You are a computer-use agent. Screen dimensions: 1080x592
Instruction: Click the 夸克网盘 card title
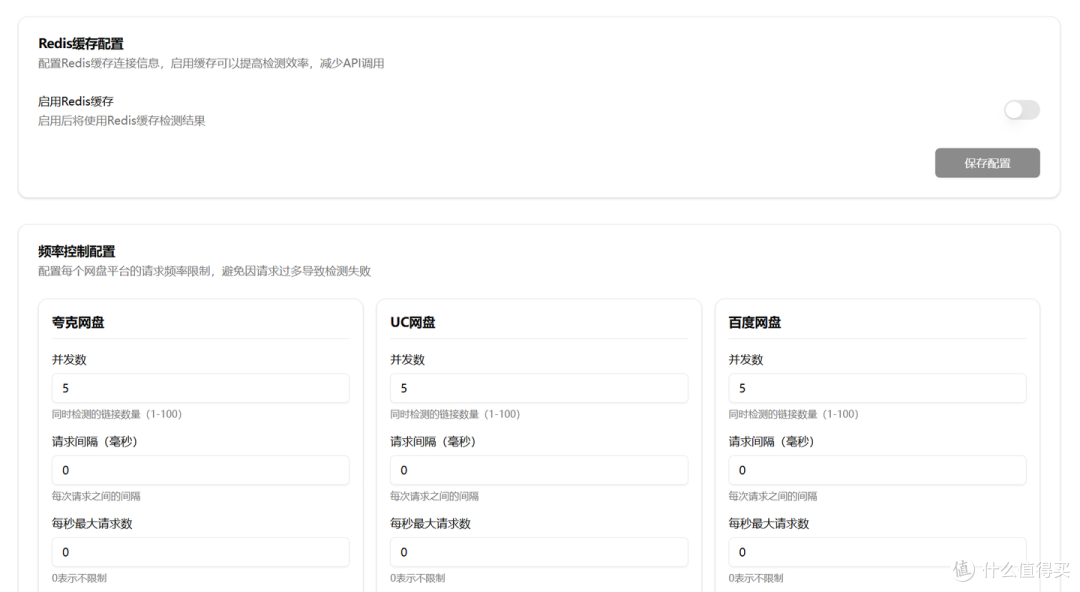78,323
